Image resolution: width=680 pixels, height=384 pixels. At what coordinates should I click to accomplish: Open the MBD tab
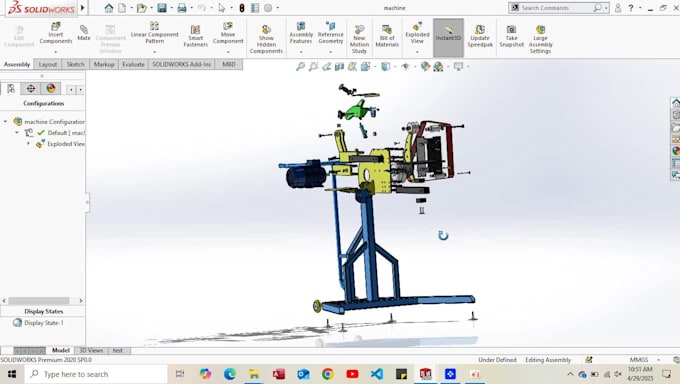pos(229,64)
